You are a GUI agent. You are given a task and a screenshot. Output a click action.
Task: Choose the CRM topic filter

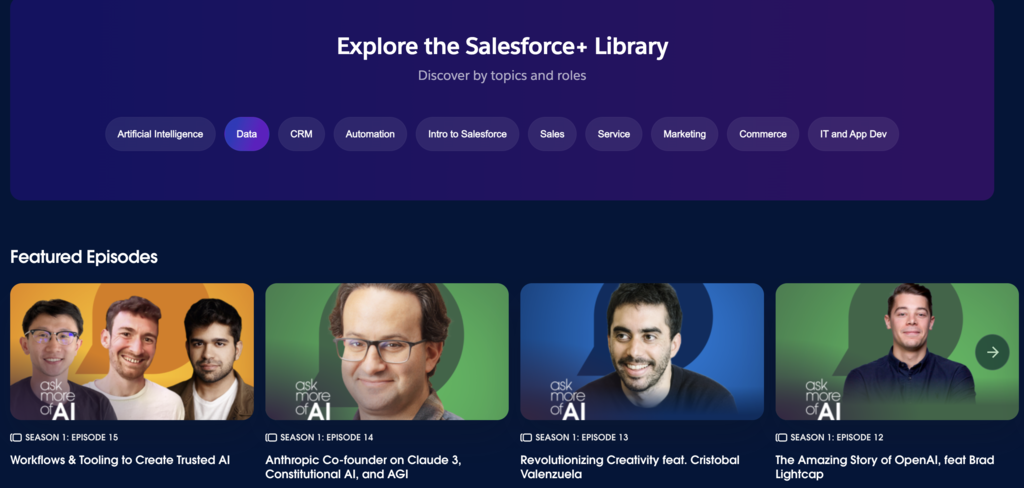point(301,134)
